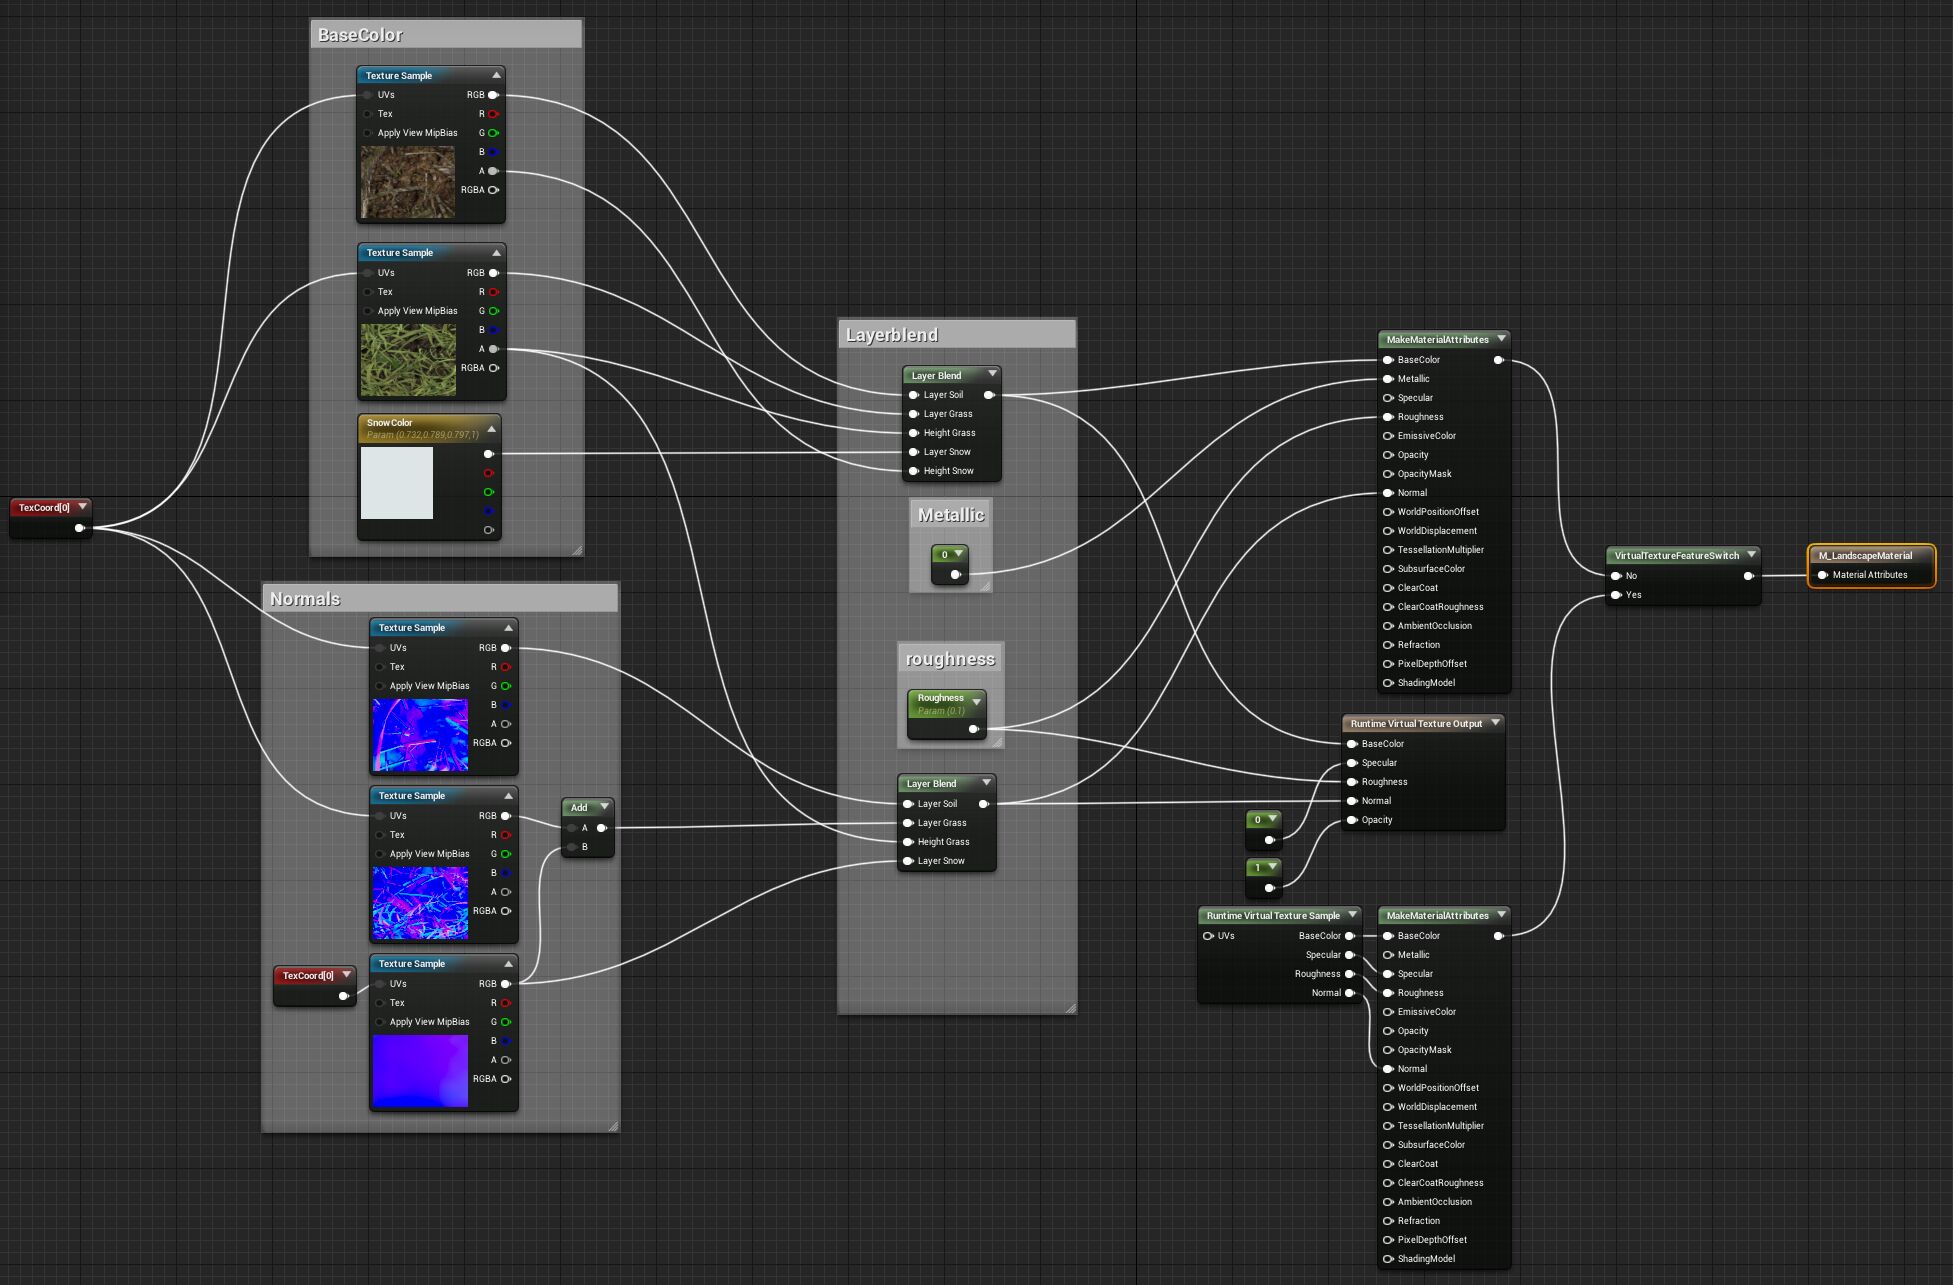Expand the VirtualTextureFeatureSwitch node arrow
The height and width of the screenshot is (1285, 1953).
pos(1751,555)
